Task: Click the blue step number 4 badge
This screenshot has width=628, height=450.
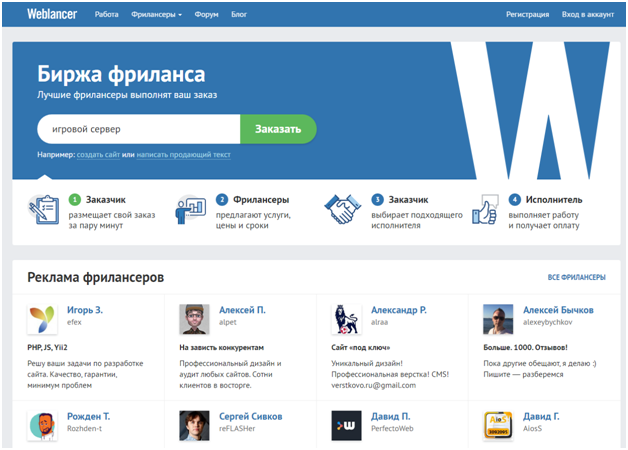Action: pos(515,199)
